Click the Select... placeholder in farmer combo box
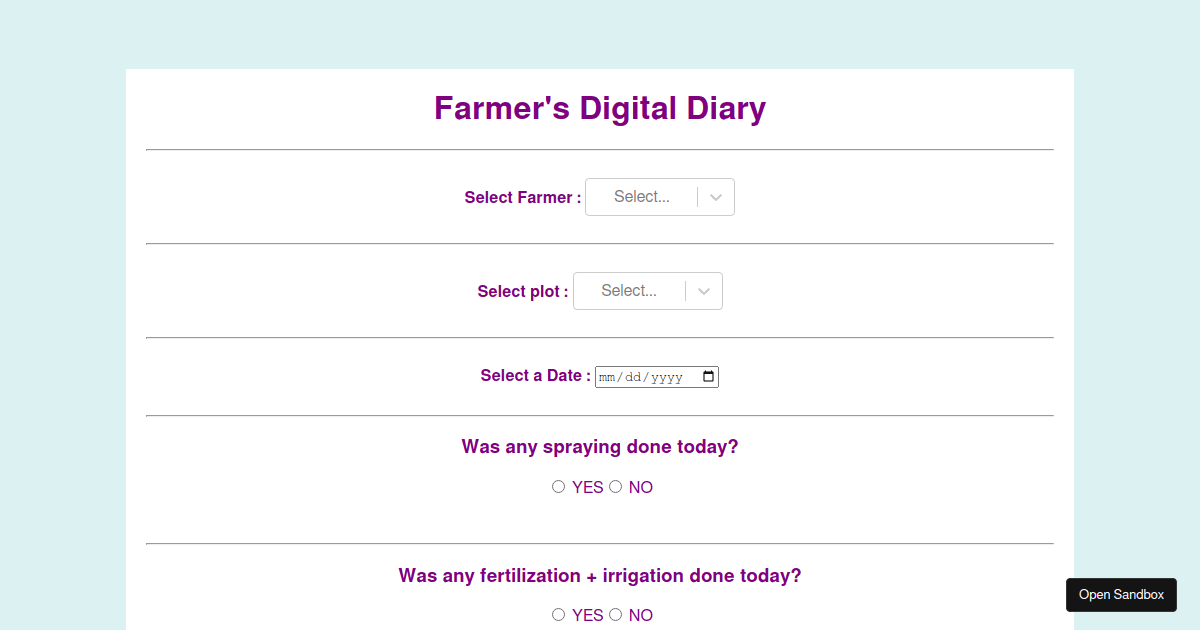Viewport: 1200px width, 630px height. click(x=641, y=196)
